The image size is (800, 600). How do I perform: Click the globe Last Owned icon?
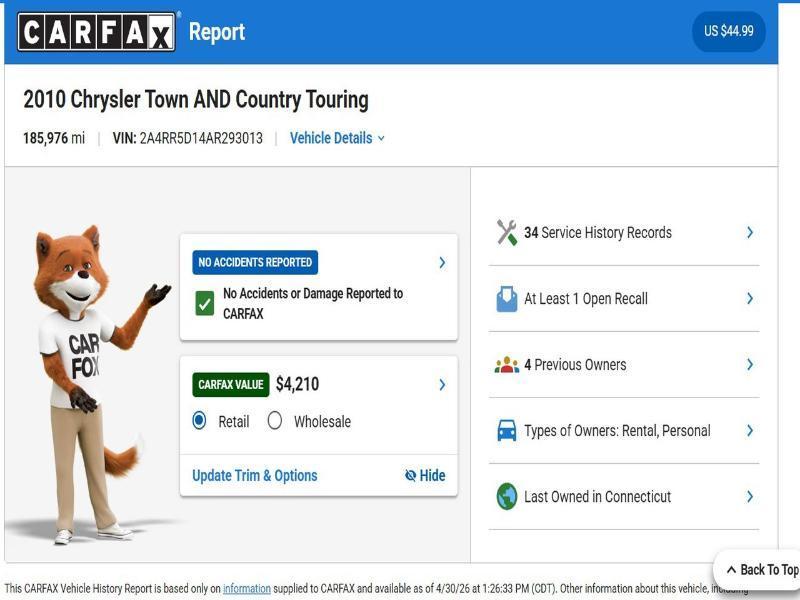click(x=507, y=497)
